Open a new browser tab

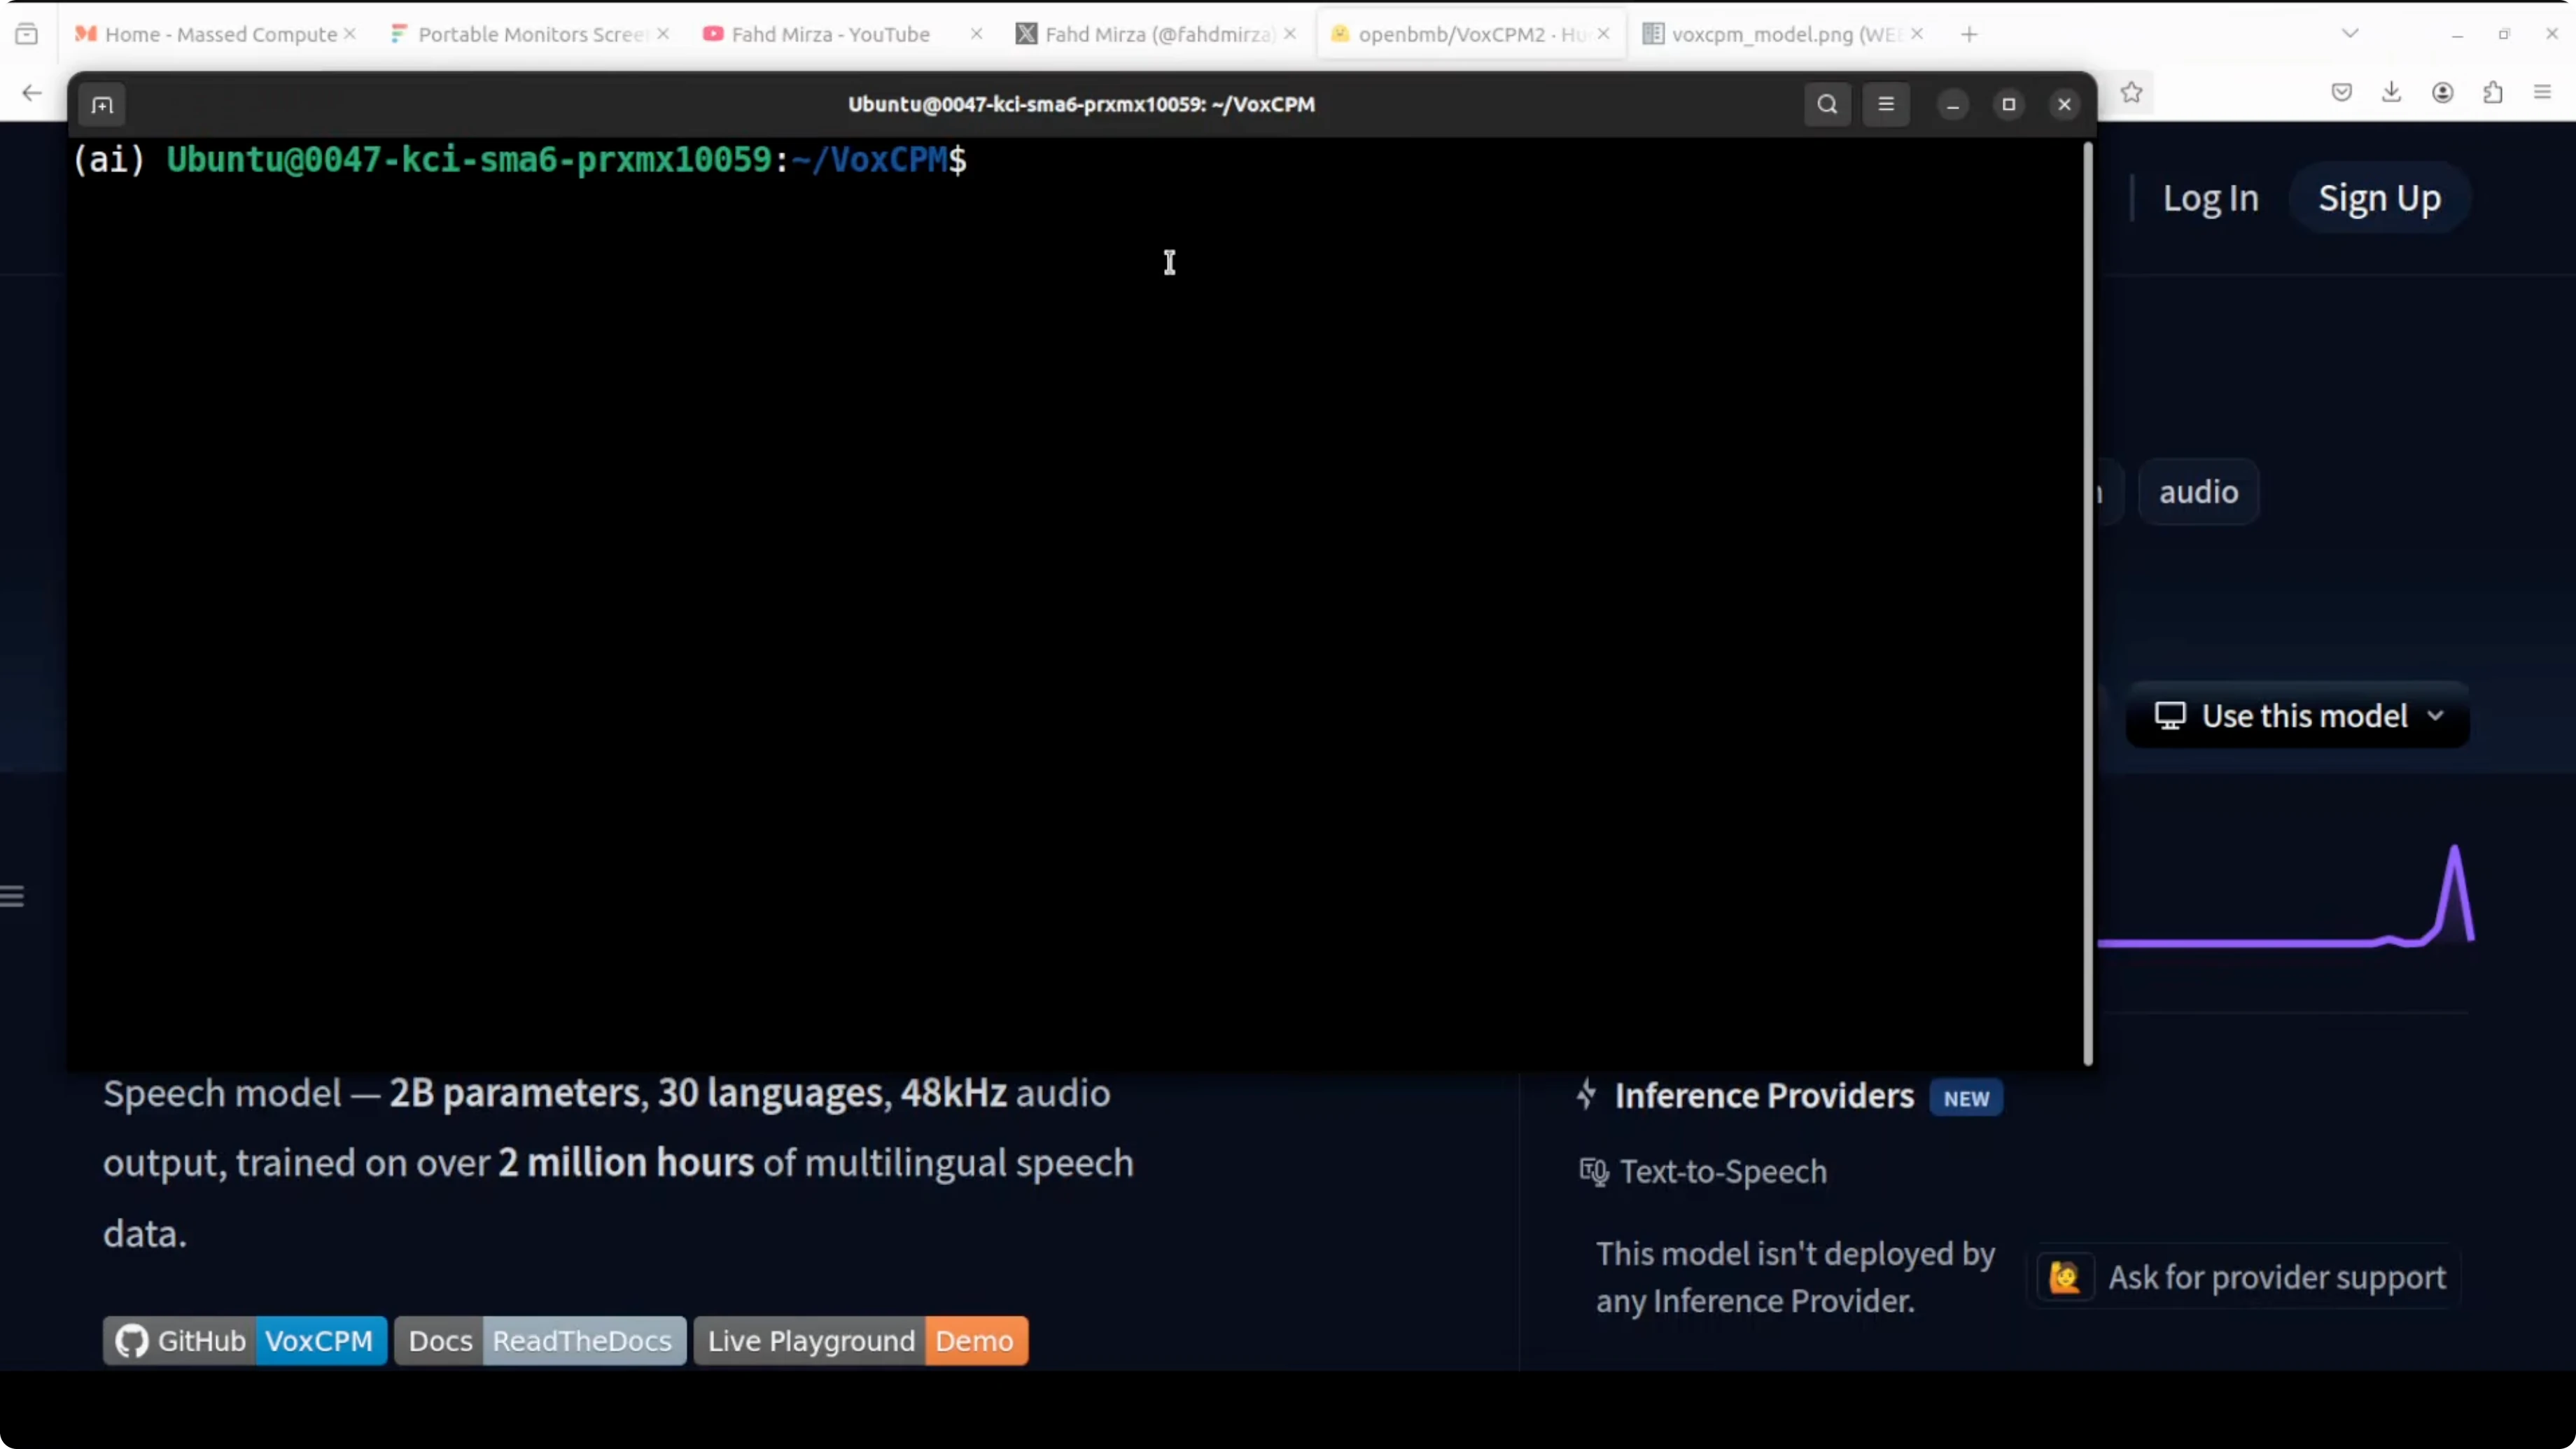(x=1969, y=34)
